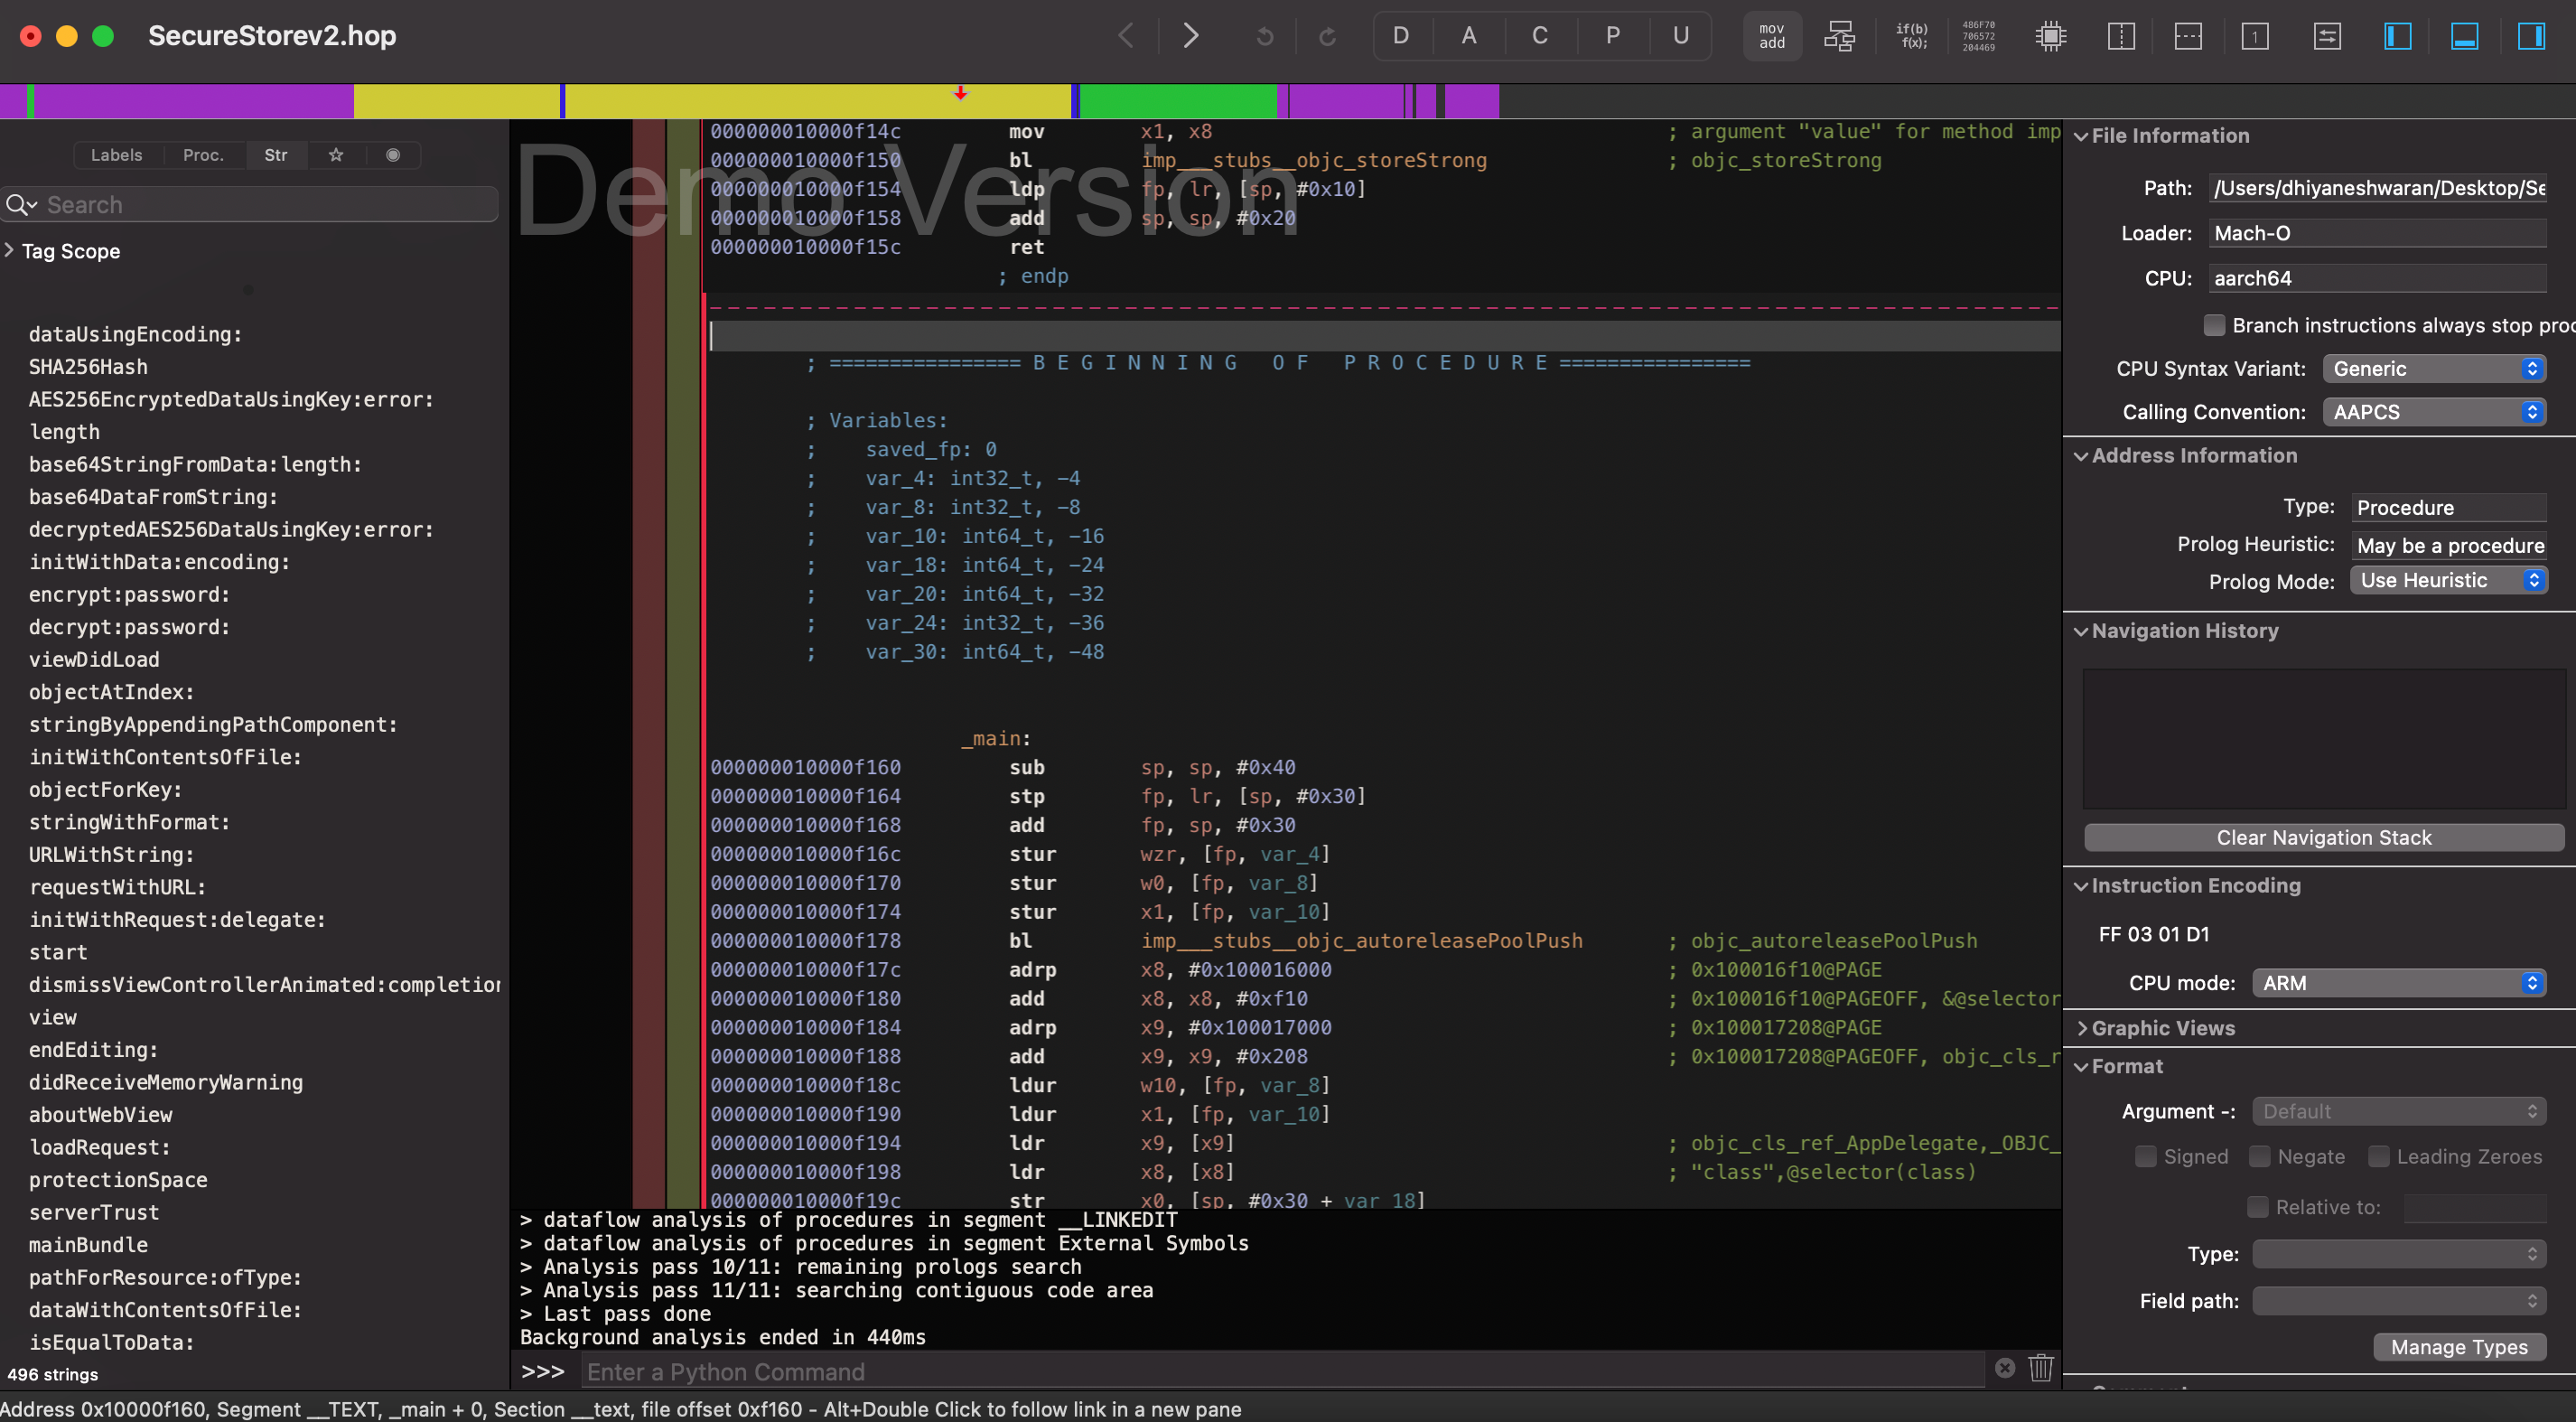Open the Format Type dropdown

2398,1254
